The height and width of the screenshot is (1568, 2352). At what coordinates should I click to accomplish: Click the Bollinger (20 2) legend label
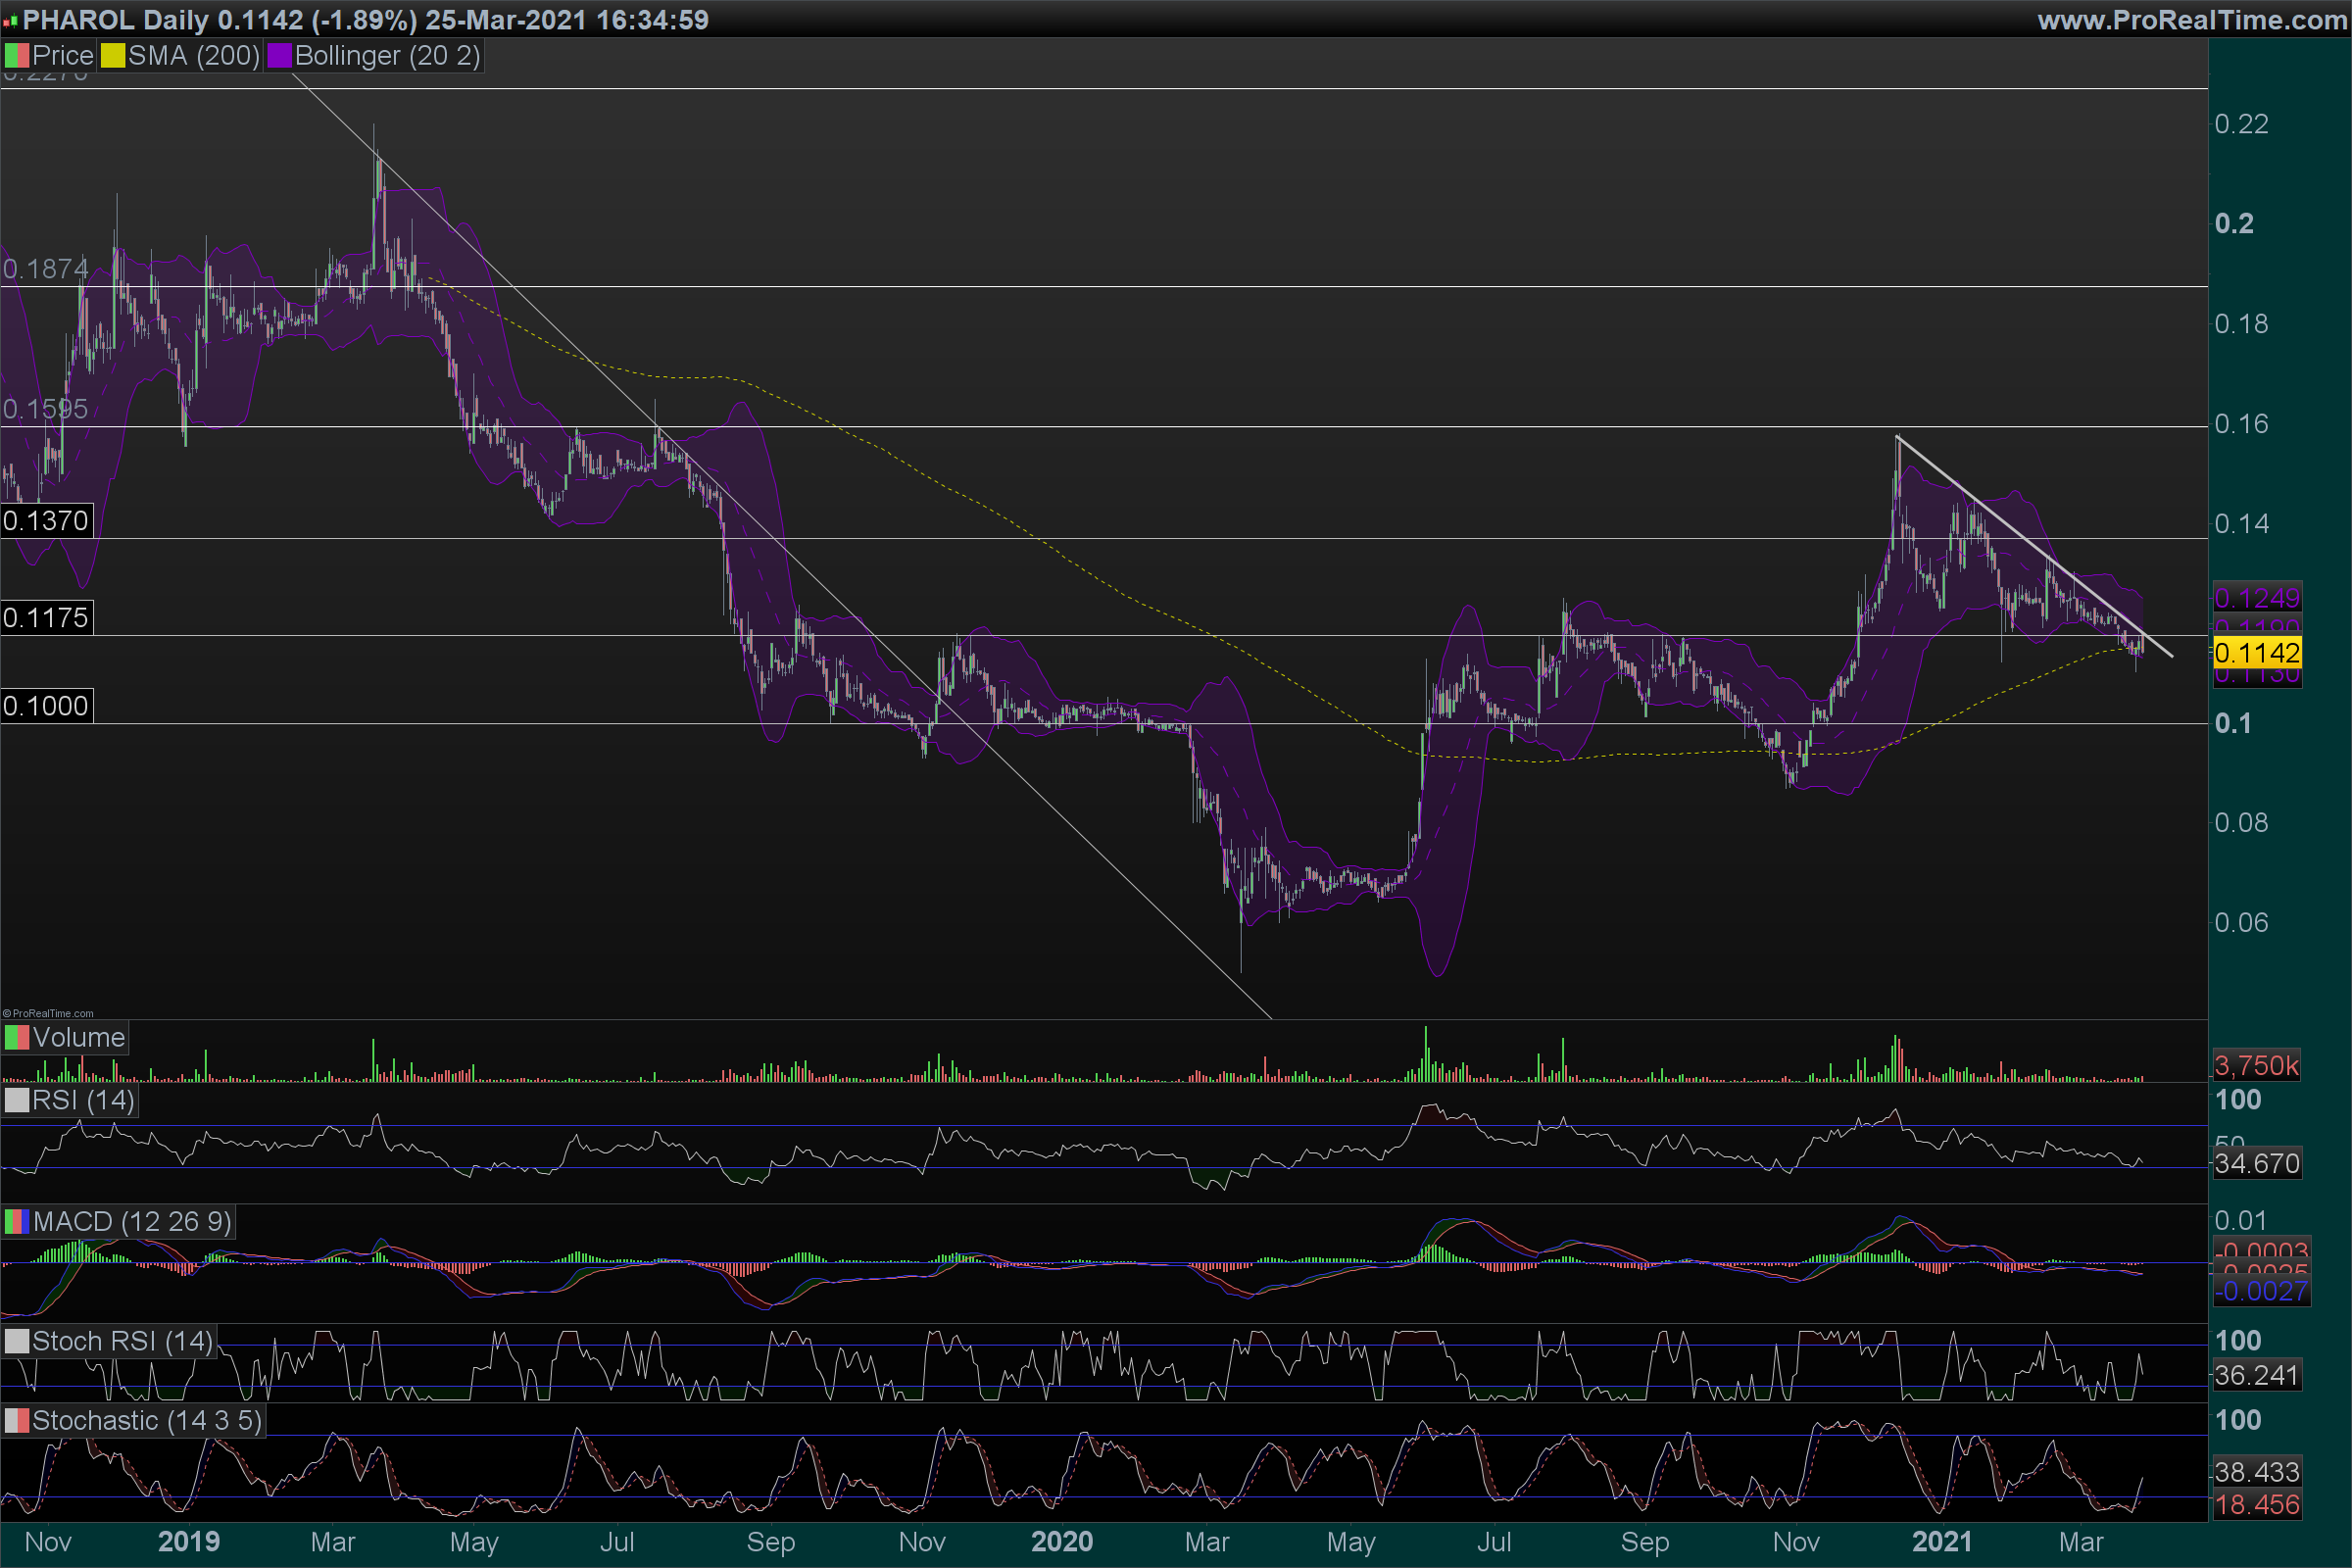pyautogui.click(x=387, y=56)
